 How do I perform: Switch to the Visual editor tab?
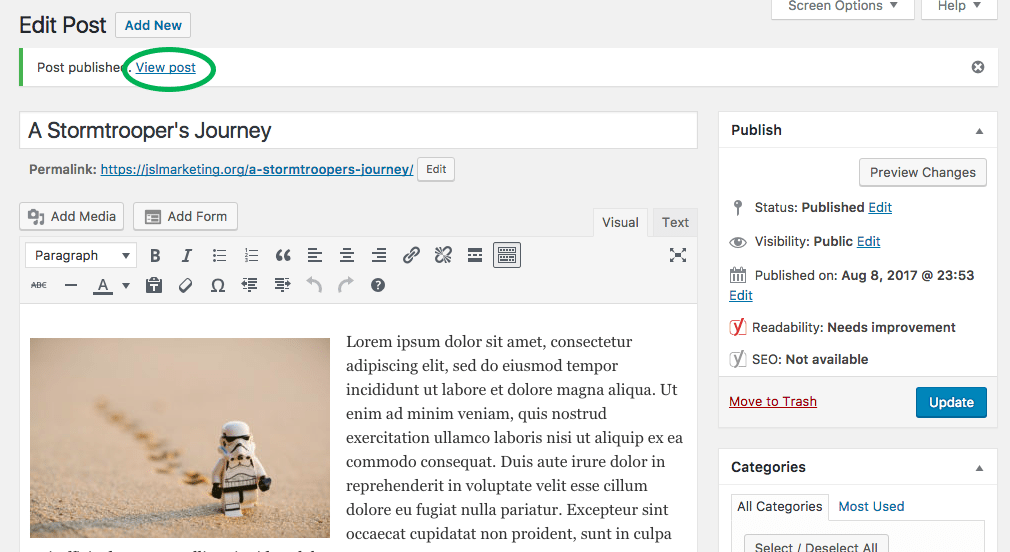[620, 222]
